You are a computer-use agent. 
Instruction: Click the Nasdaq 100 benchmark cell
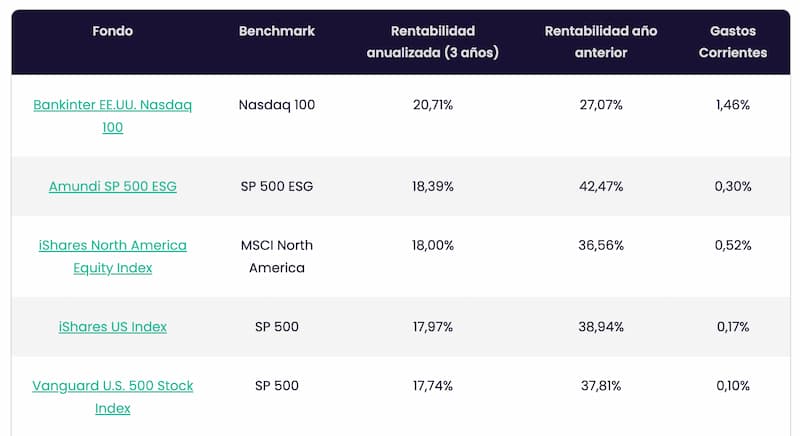[x=277, y=105]
